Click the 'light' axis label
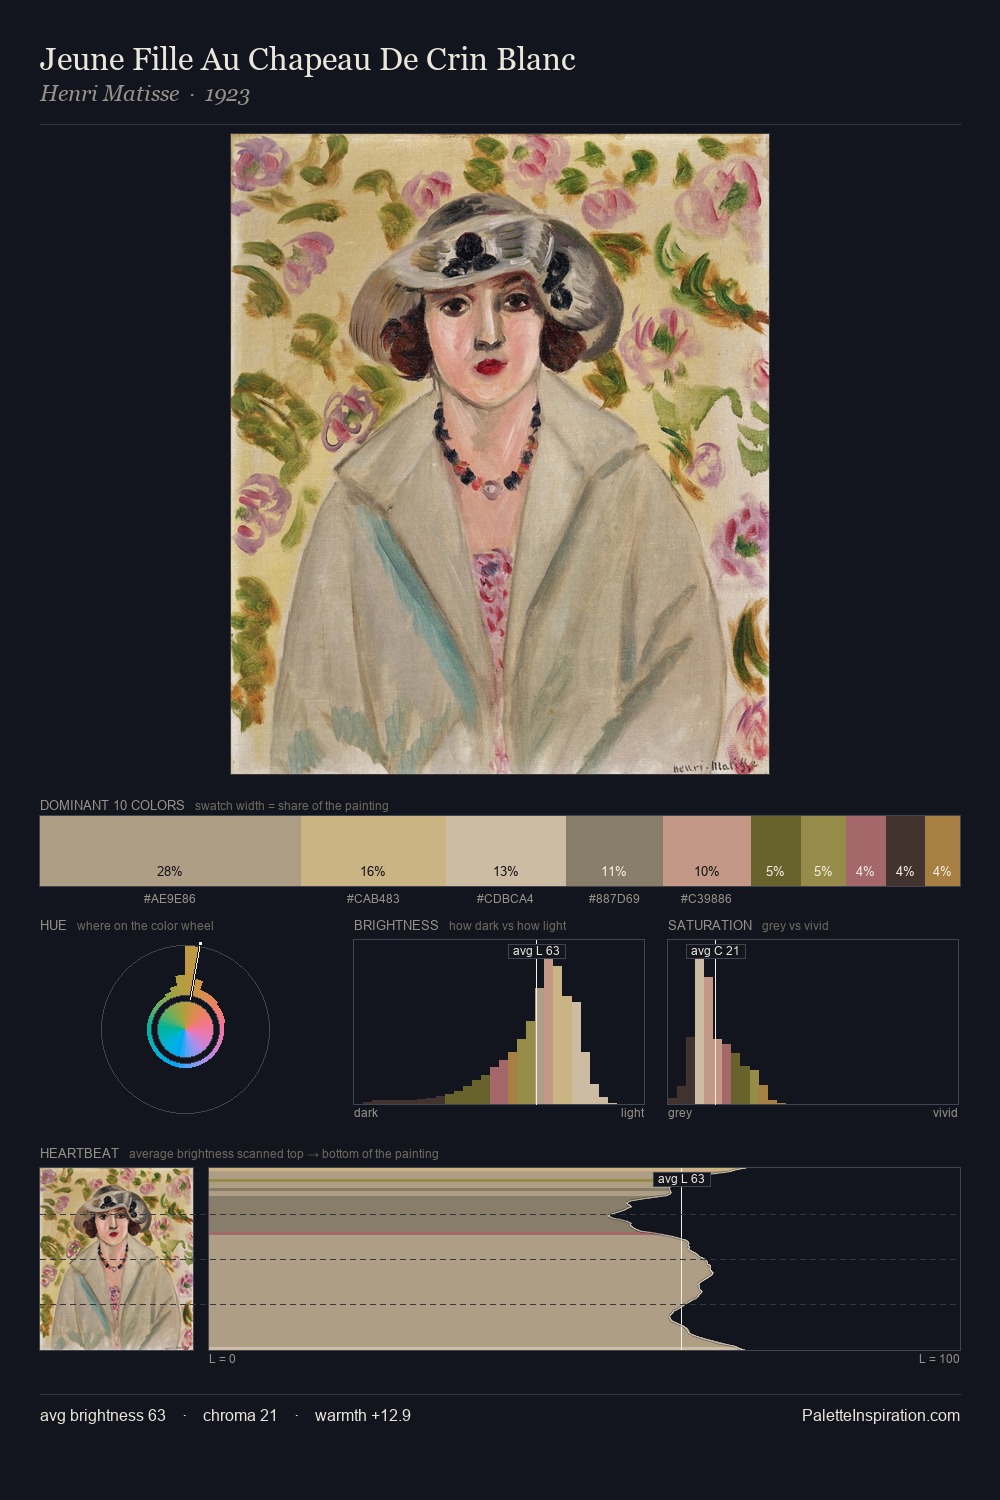The image size is (1000, 1500). click(x=633, y=1113)
